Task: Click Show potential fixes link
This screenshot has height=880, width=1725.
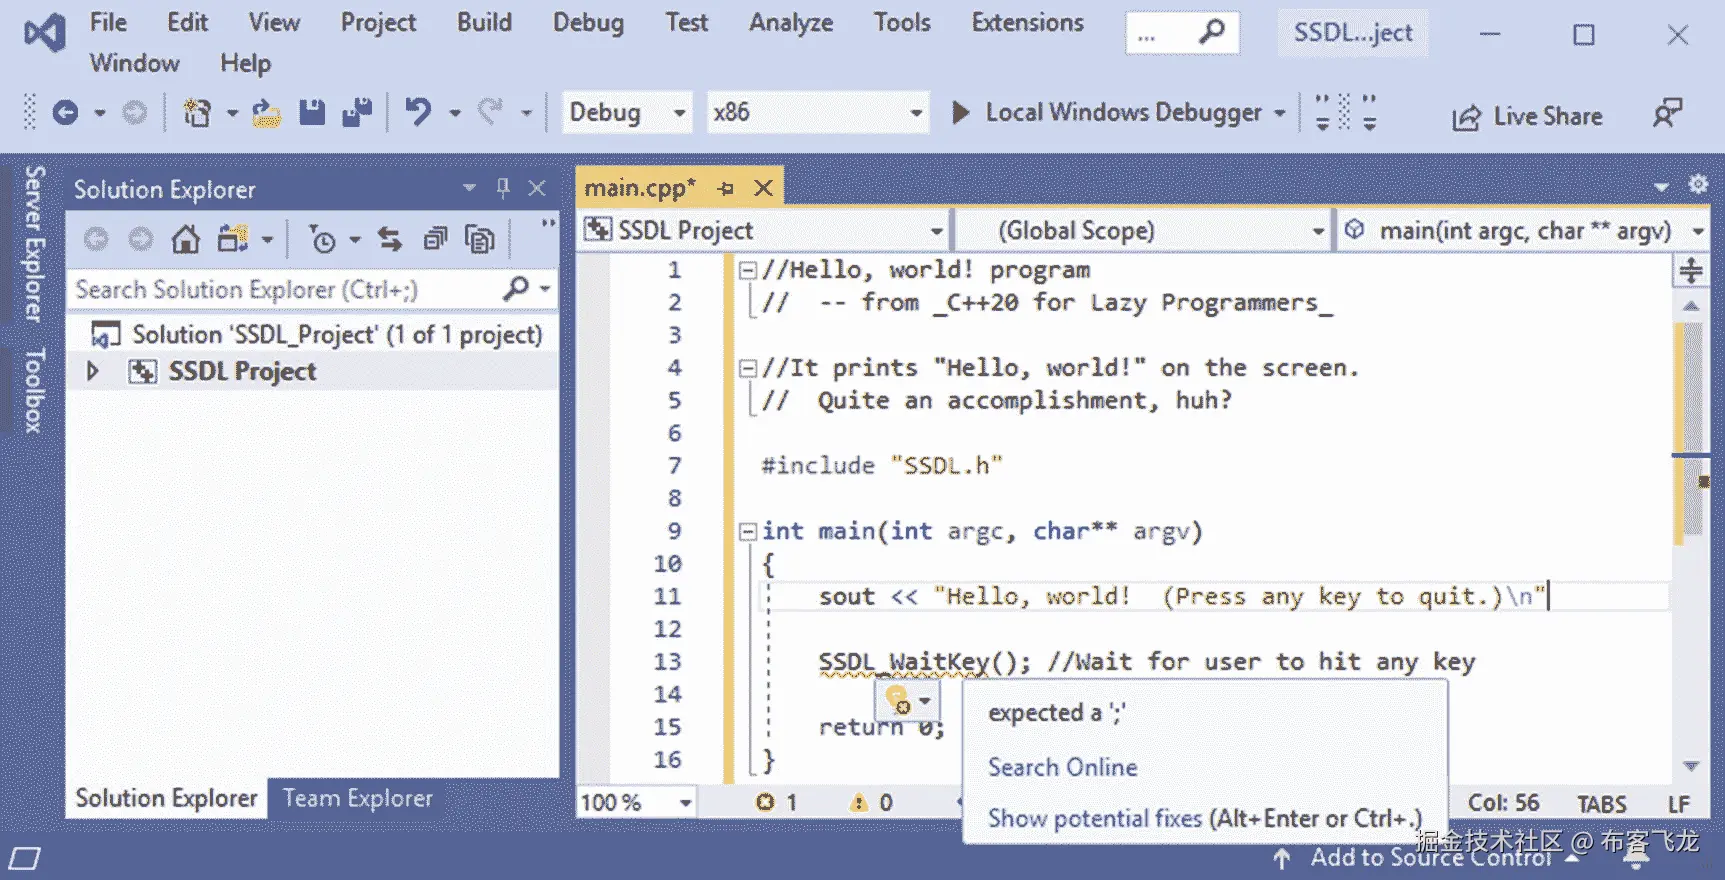Action: (x=1204, y=818)
